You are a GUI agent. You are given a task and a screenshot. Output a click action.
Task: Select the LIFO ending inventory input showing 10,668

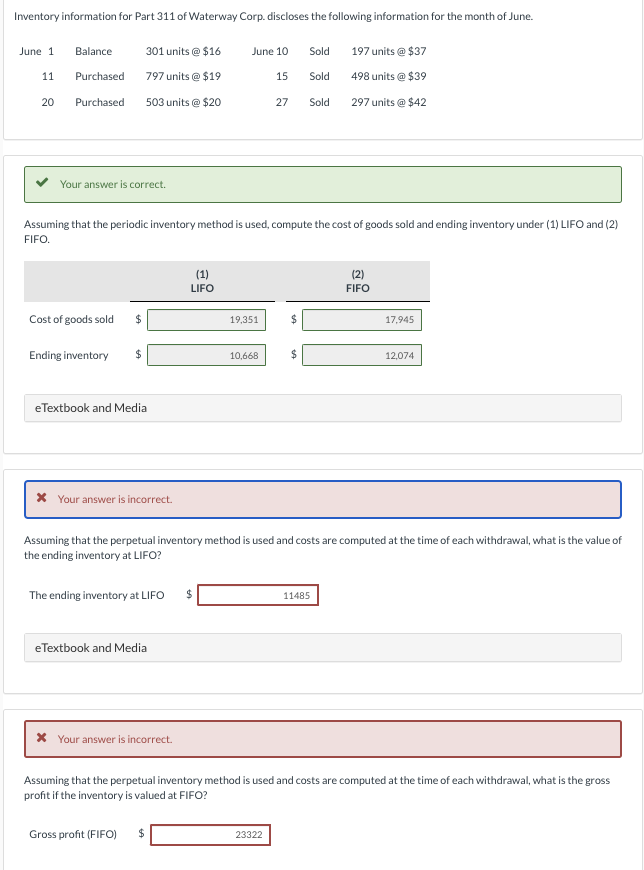205,355
